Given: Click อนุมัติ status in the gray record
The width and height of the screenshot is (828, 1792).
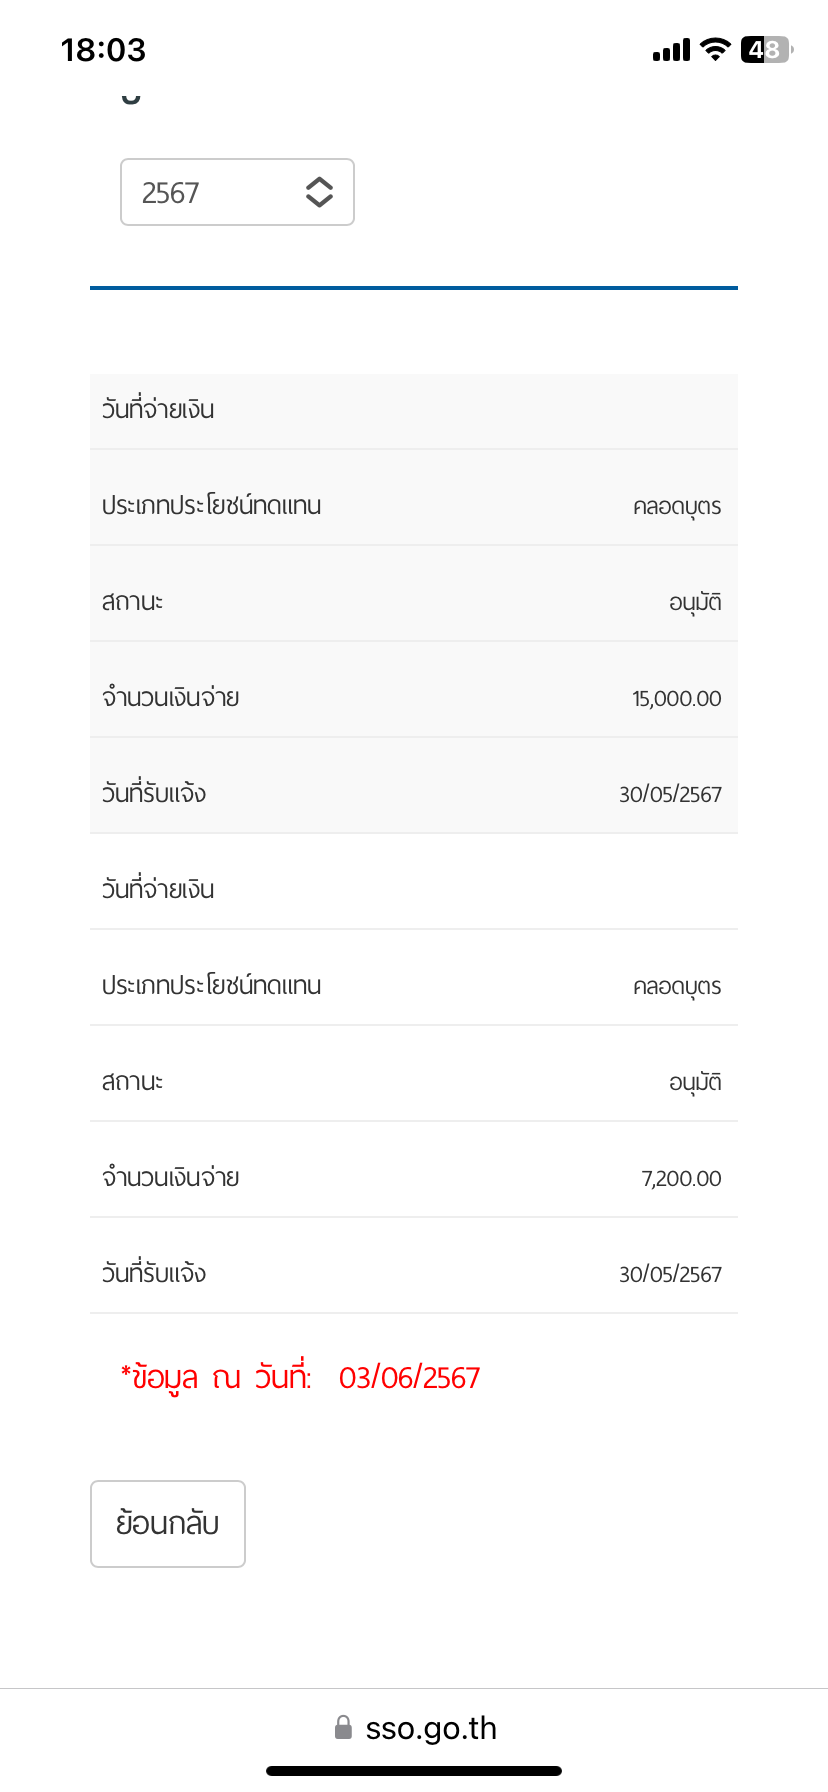Looking at the screenshot, I should 695,602.
